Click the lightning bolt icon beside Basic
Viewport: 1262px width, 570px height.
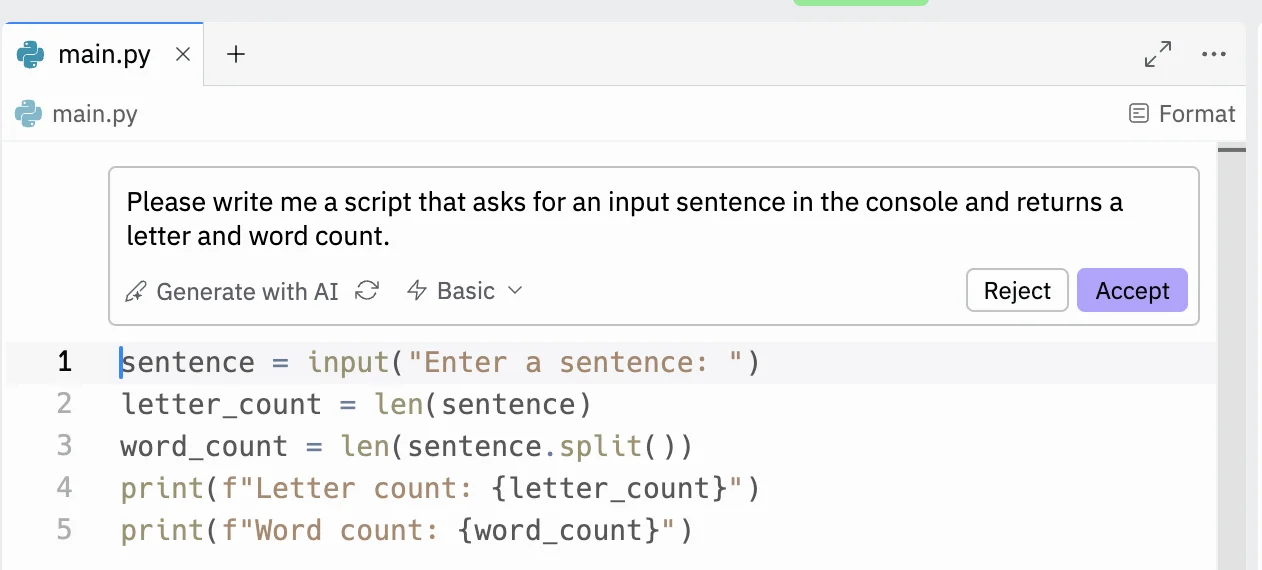pyautogui.click(x=417, y=291)
